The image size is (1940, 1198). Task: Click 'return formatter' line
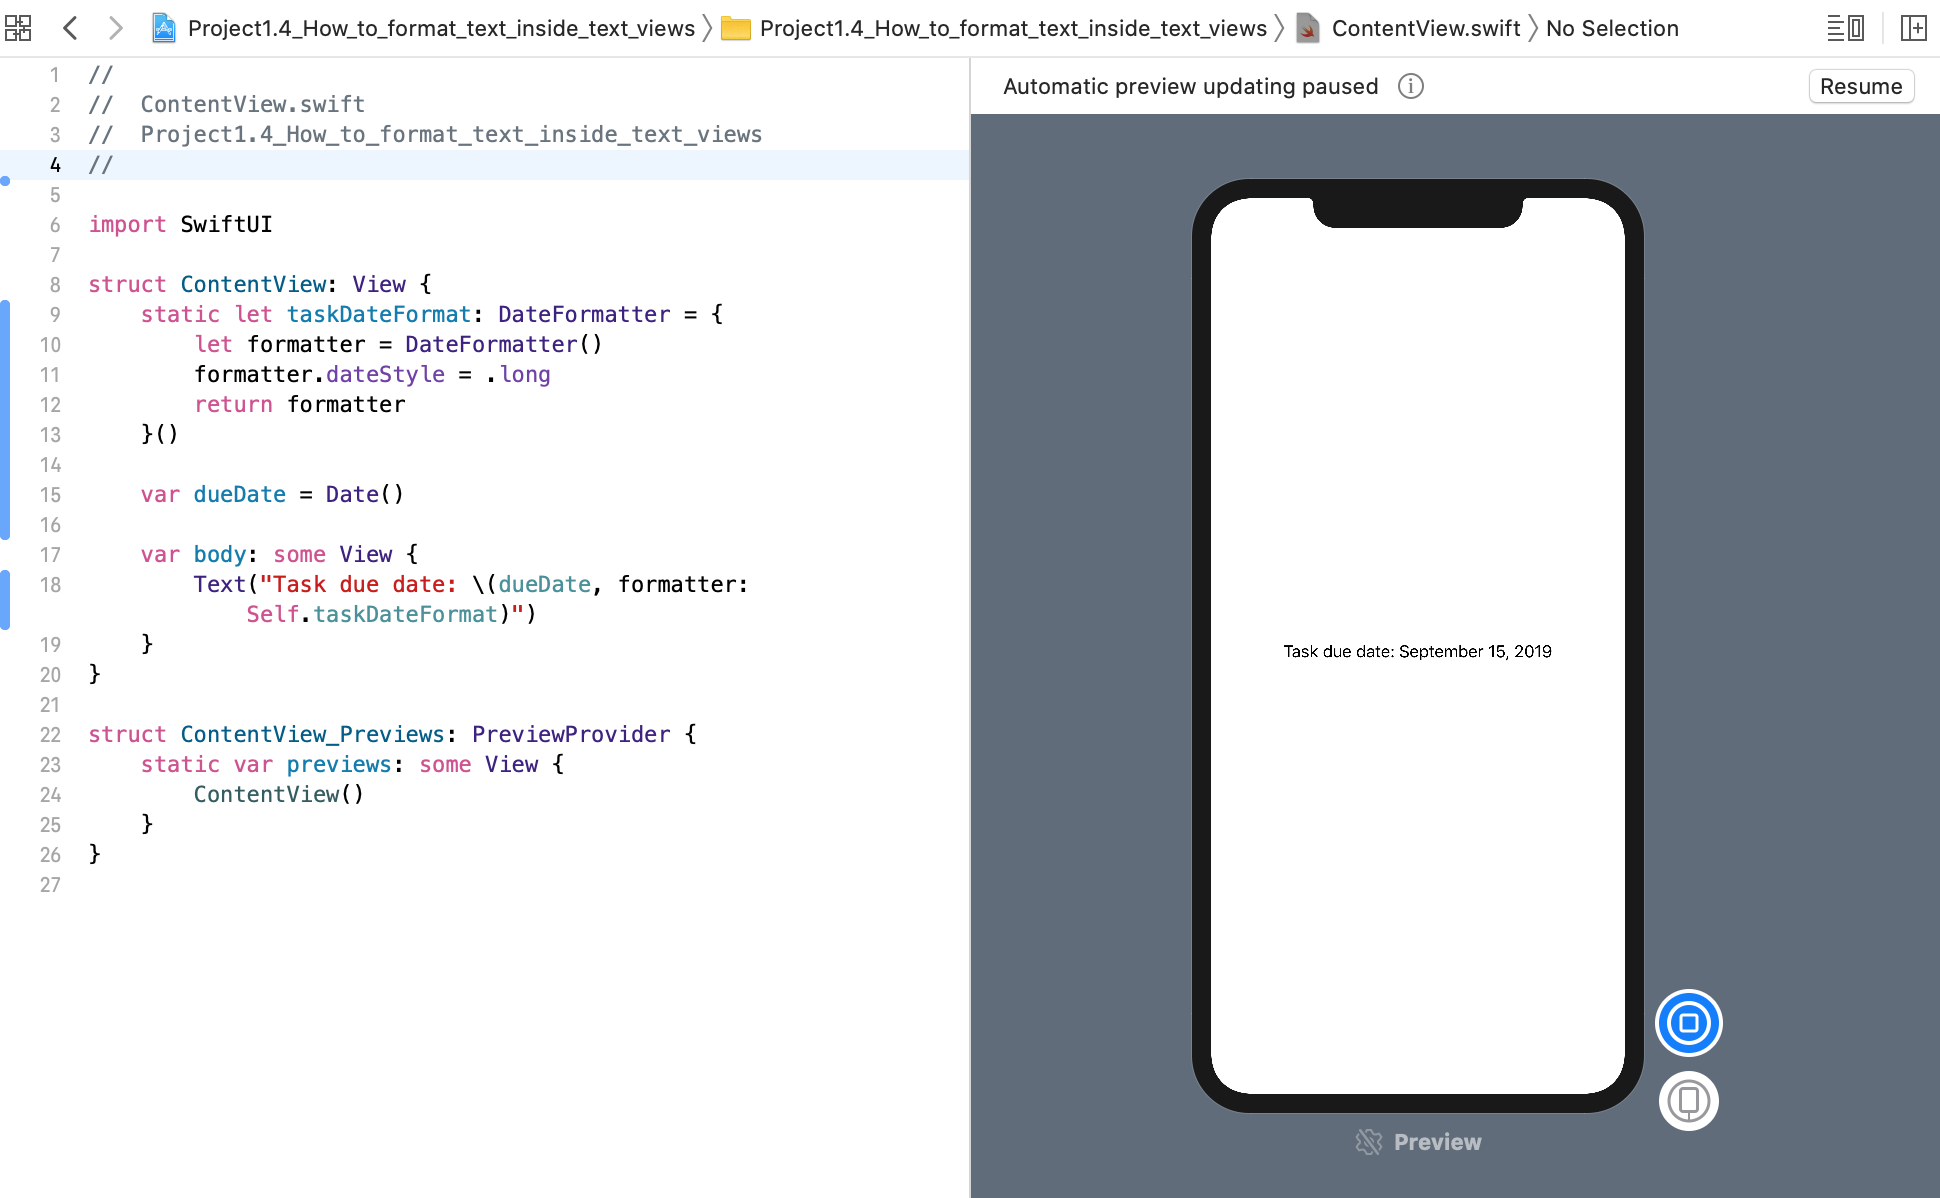pos(300,404)
